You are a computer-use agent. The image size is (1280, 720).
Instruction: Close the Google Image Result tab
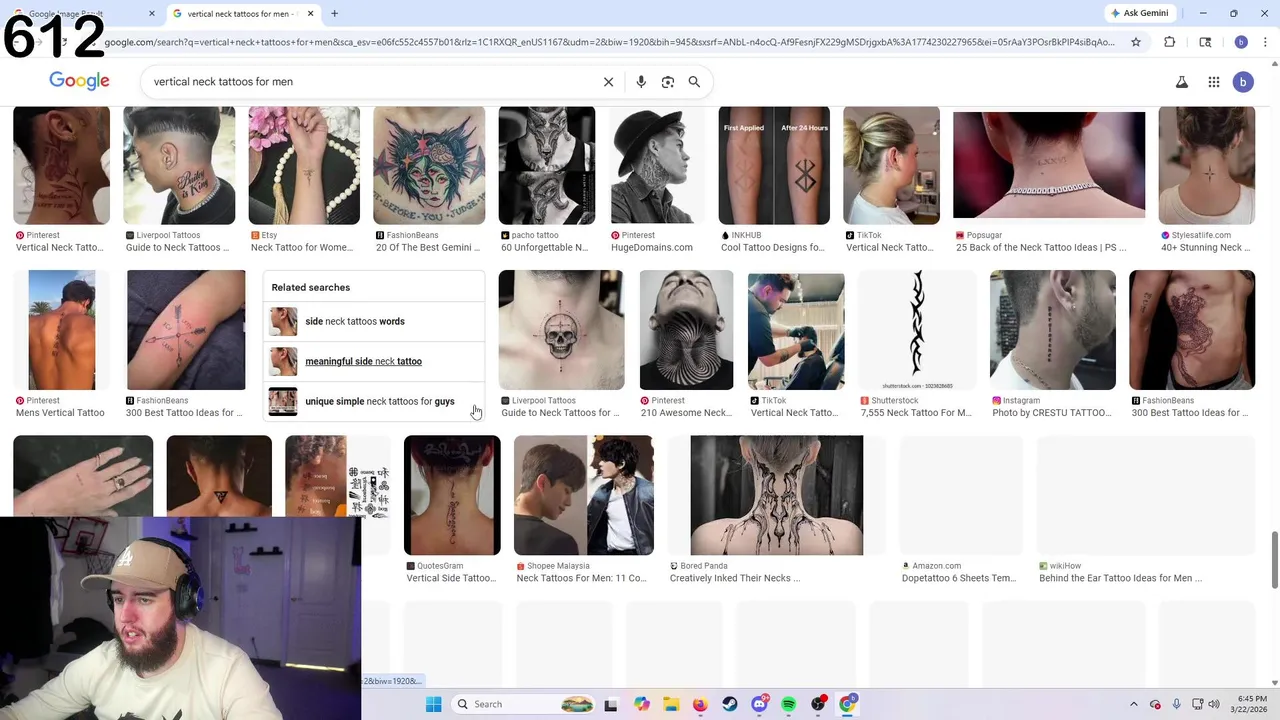click(152, 13)
